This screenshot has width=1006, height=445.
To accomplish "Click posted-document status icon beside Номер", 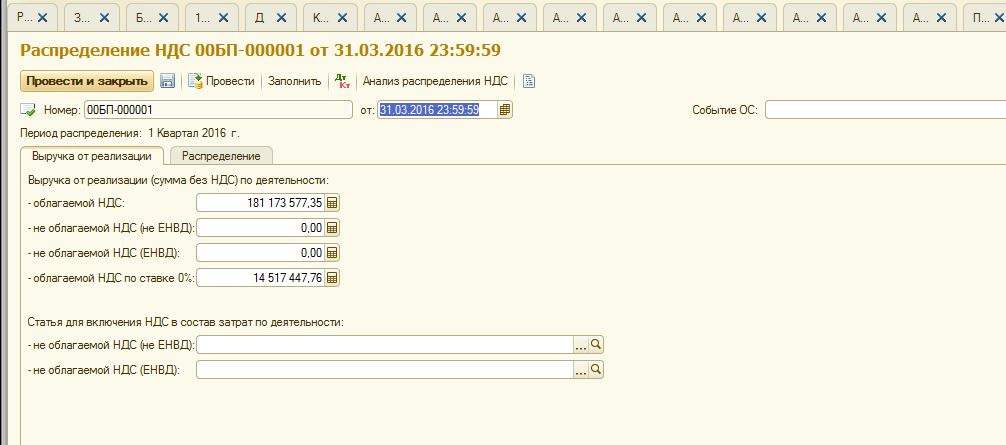I will tap(28, 110).
